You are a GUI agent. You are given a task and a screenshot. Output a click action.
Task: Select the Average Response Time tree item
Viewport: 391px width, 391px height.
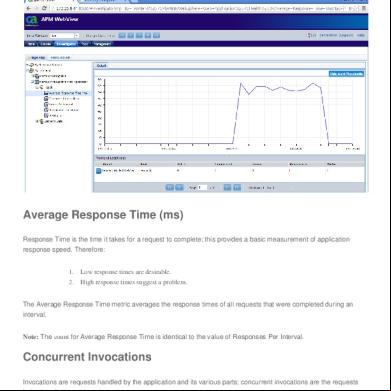coord(66,93)
